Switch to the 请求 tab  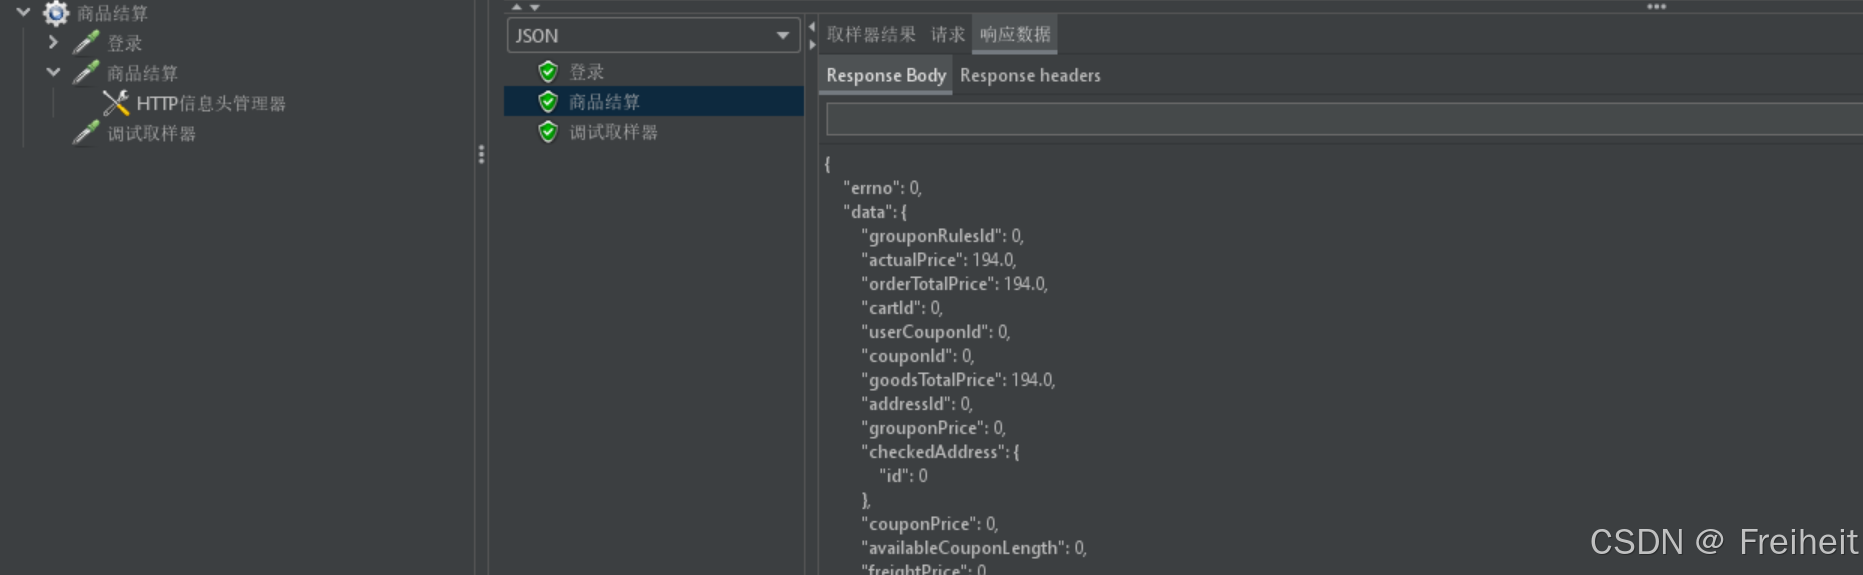947,34
